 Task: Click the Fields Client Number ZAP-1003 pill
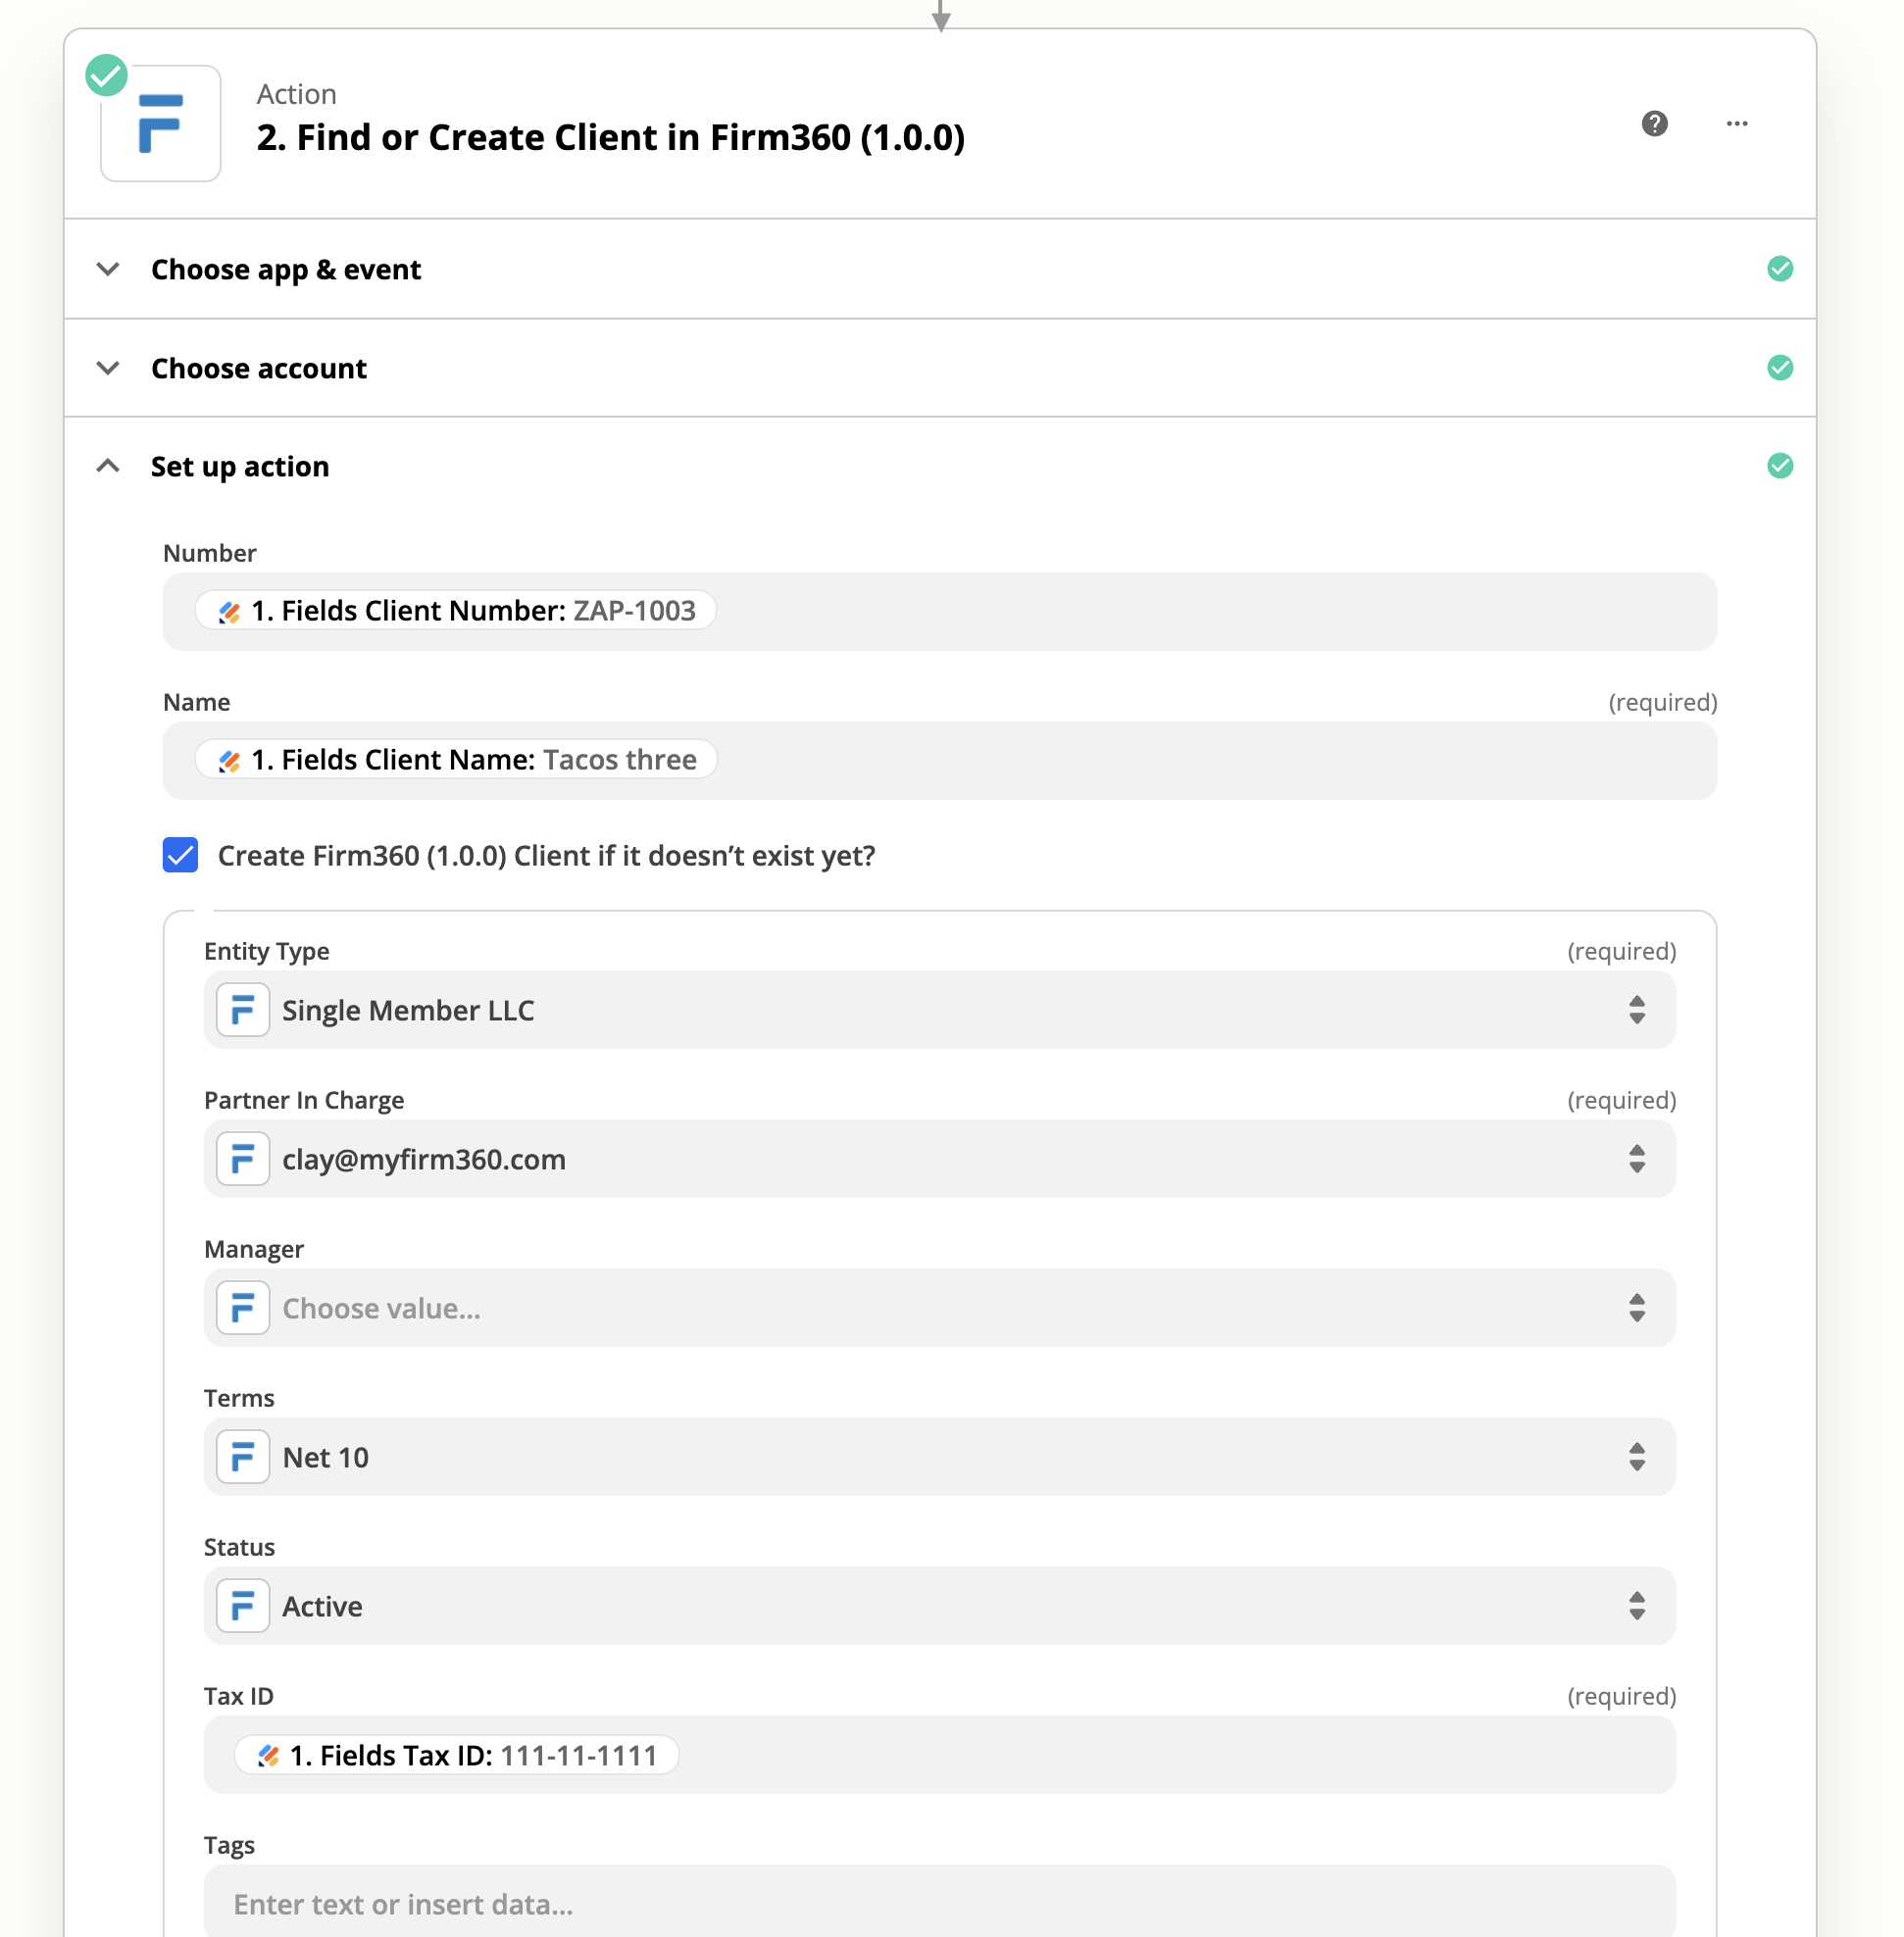pyautogui.click(x=456, y=611)
